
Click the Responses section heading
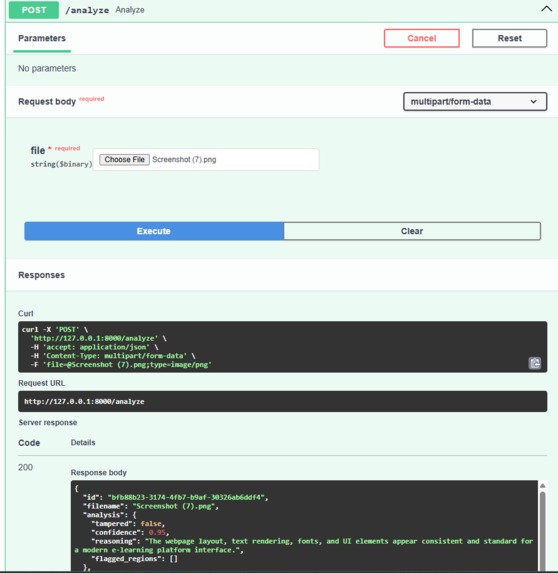[41, 275]
